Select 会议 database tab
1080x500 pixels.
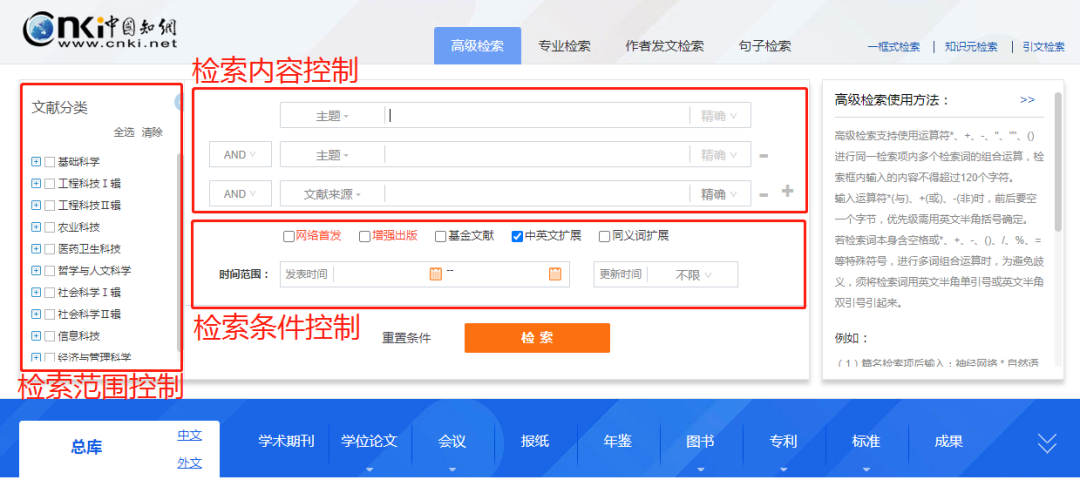(x=452, y=441)
